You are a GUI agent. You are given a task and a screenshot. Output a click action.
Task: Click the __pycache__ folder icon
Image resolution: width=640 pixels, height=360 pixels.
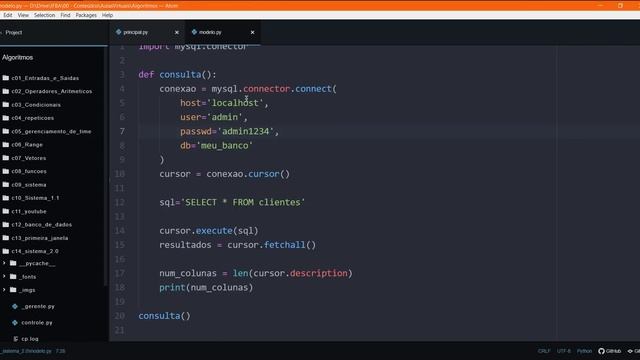pyautogui.click(x=13, y=263)
